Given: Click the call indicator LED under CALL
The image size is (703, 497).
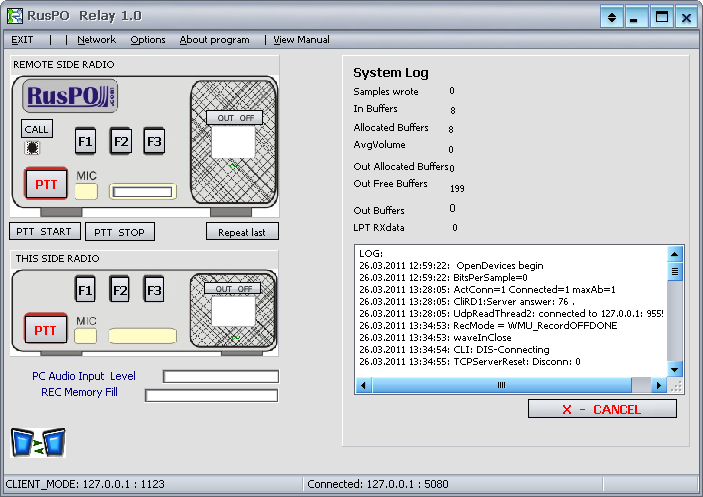Looking at the screenshot, I should click(32, 148).
